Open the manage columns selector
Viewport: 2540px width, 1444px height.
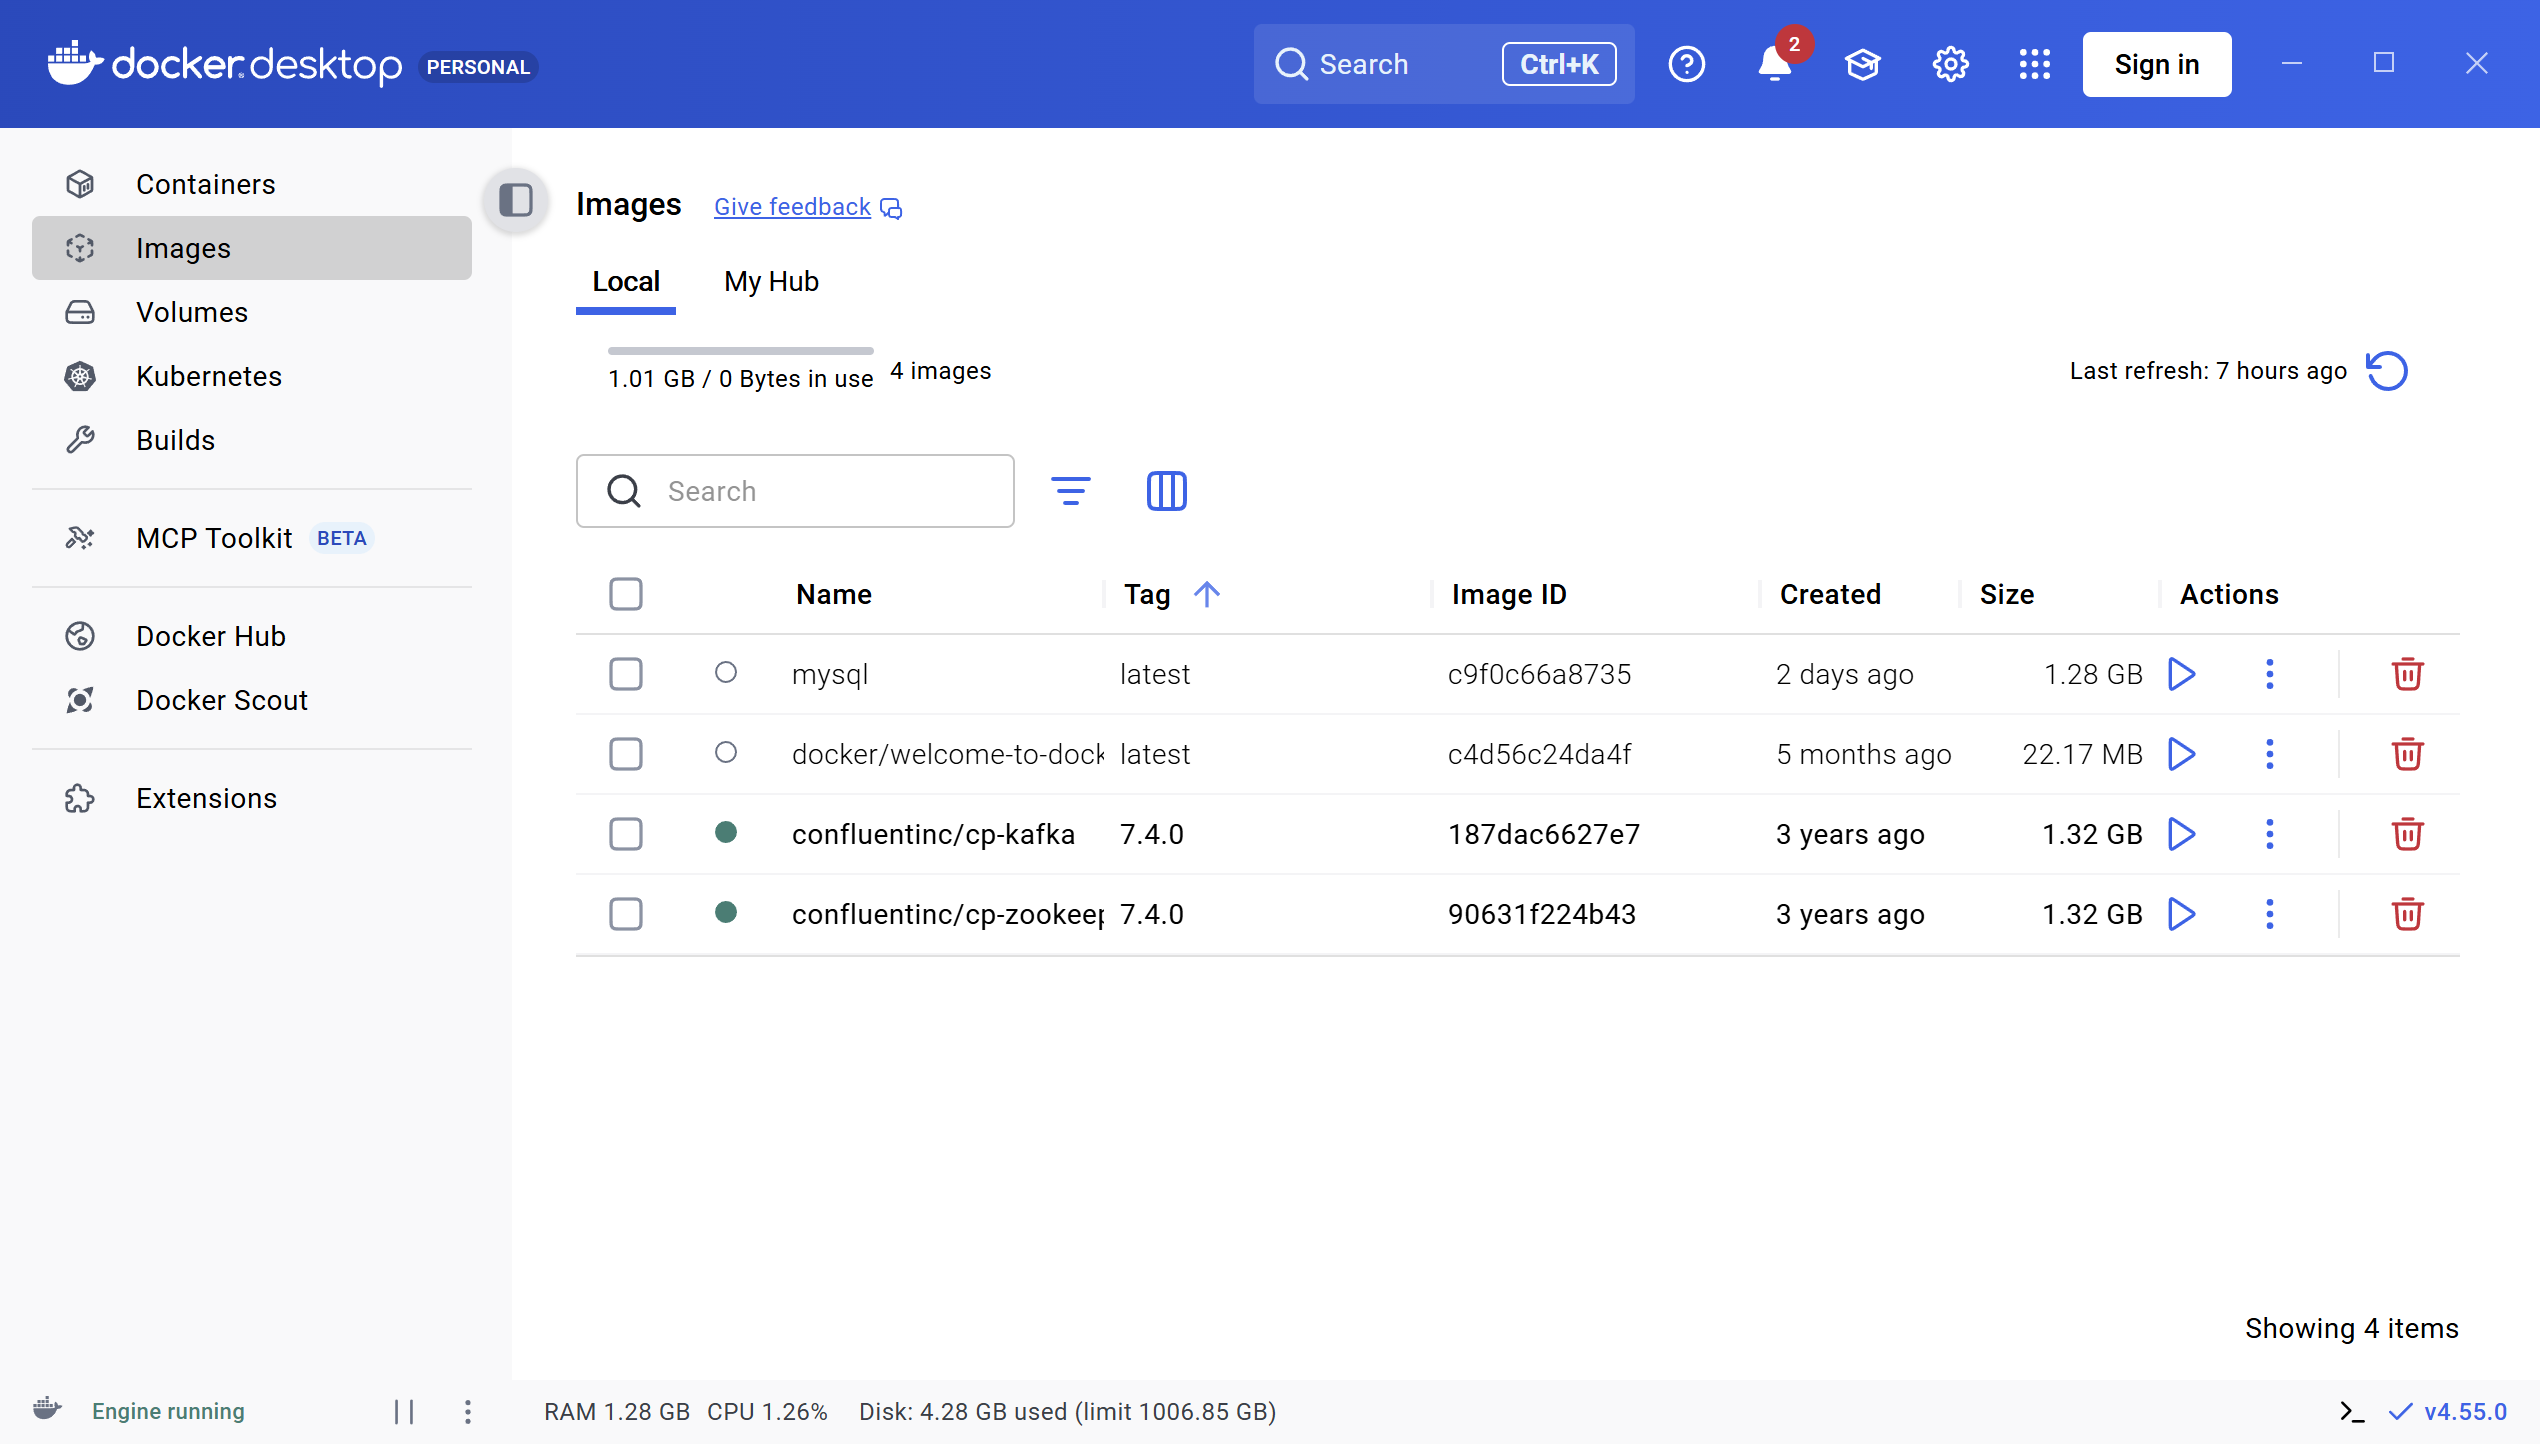1166,491
